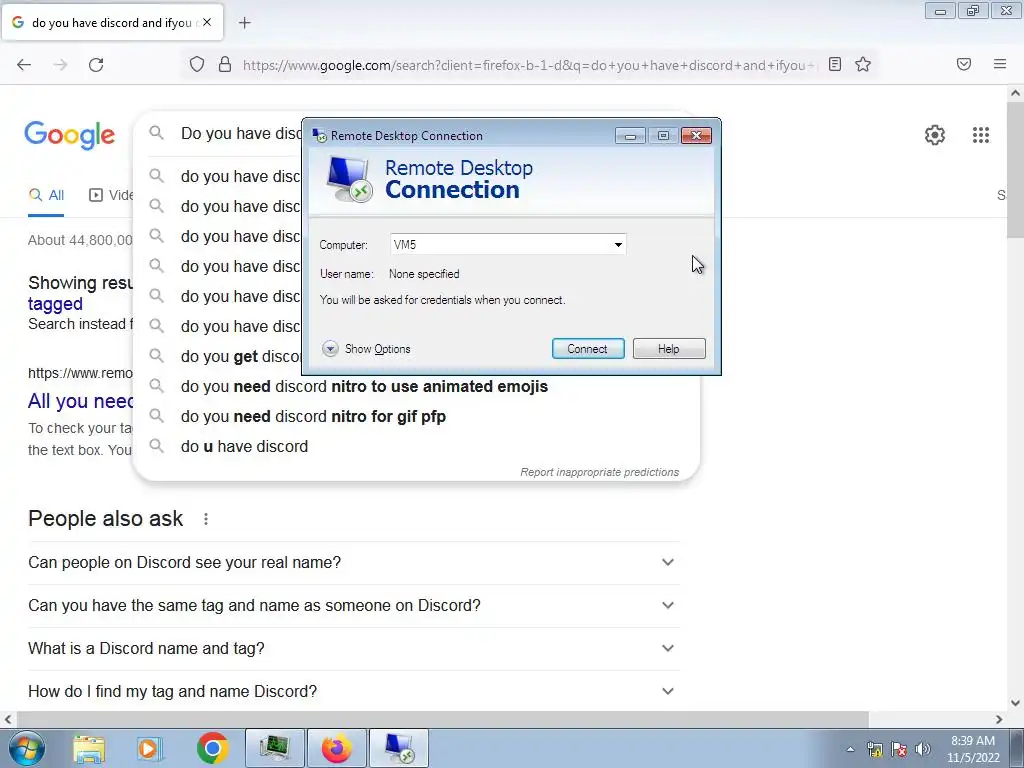Screen dimensions: 1024x768
Task: Open Windows Explorer from the taskbar
Action: (89, 748)
